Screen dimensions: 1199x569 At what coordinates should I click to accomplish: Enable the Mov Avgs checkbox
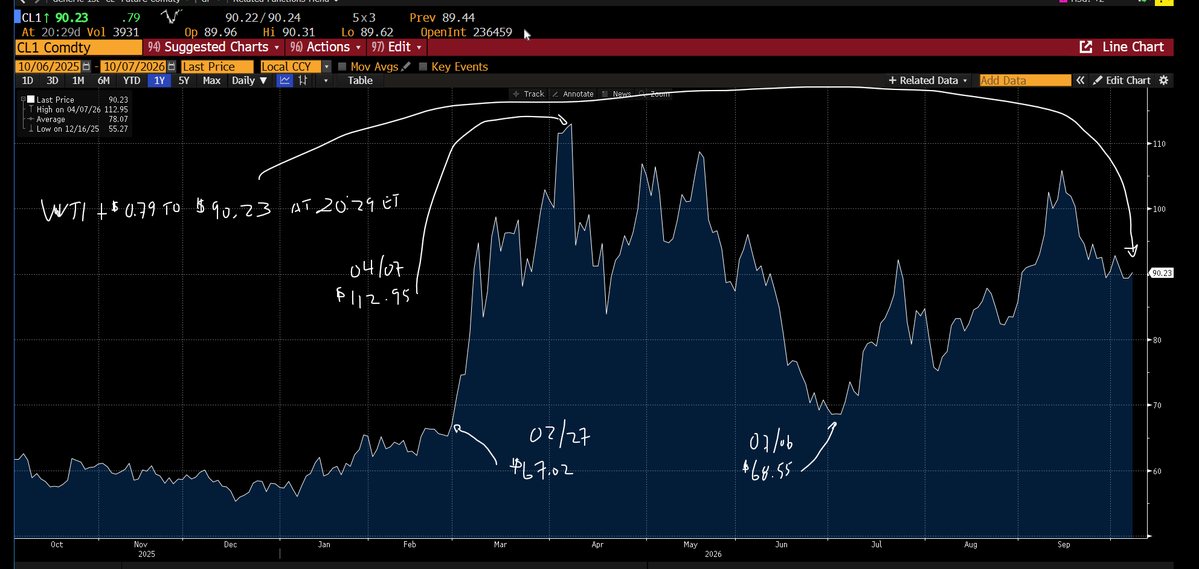(x=343, y=67)
